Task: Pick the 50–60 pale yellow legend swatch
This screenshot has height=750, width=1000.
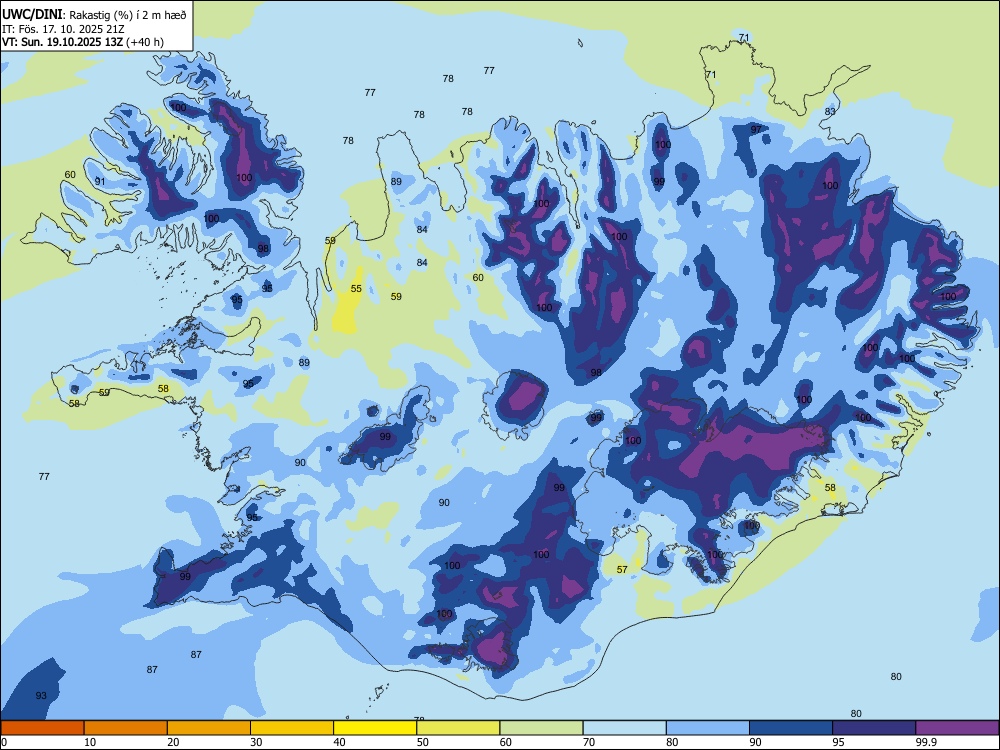Action: (x=458, y=728)
